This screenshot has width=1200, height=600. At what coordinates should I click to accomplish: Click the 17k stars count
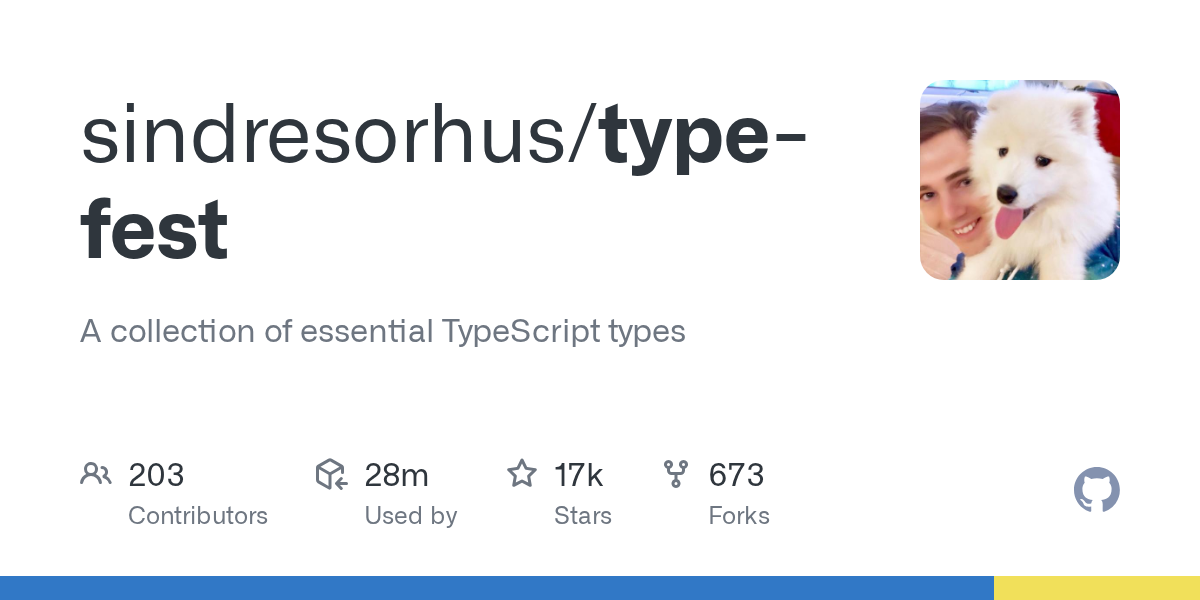579,475
